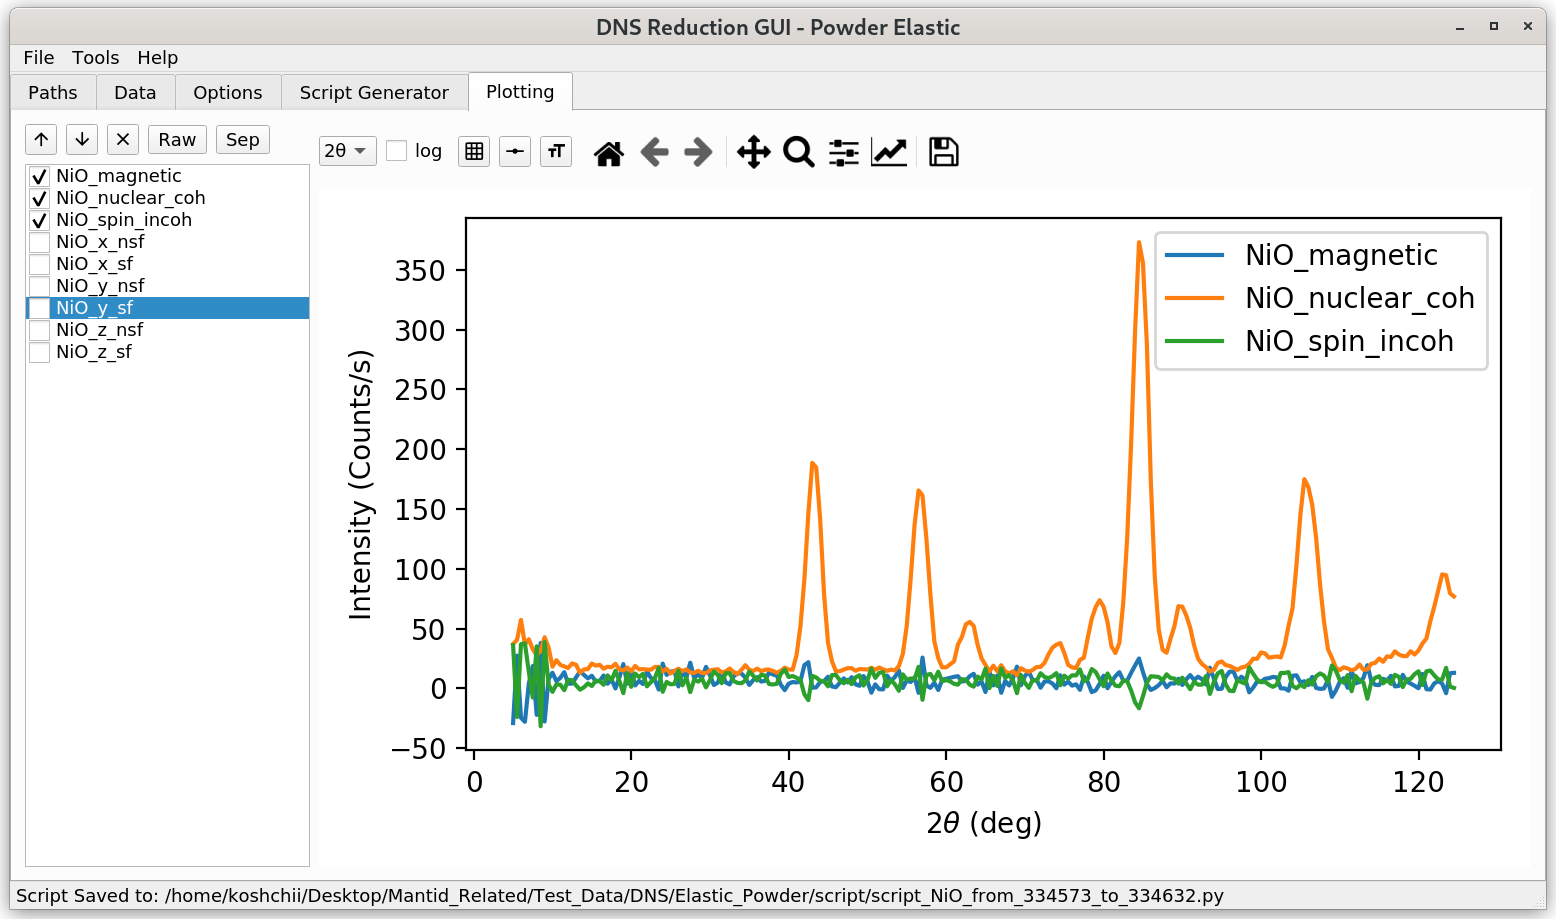Click the forward arrow to next view
The image size is (1556, 919).
(x=698, y=153)
